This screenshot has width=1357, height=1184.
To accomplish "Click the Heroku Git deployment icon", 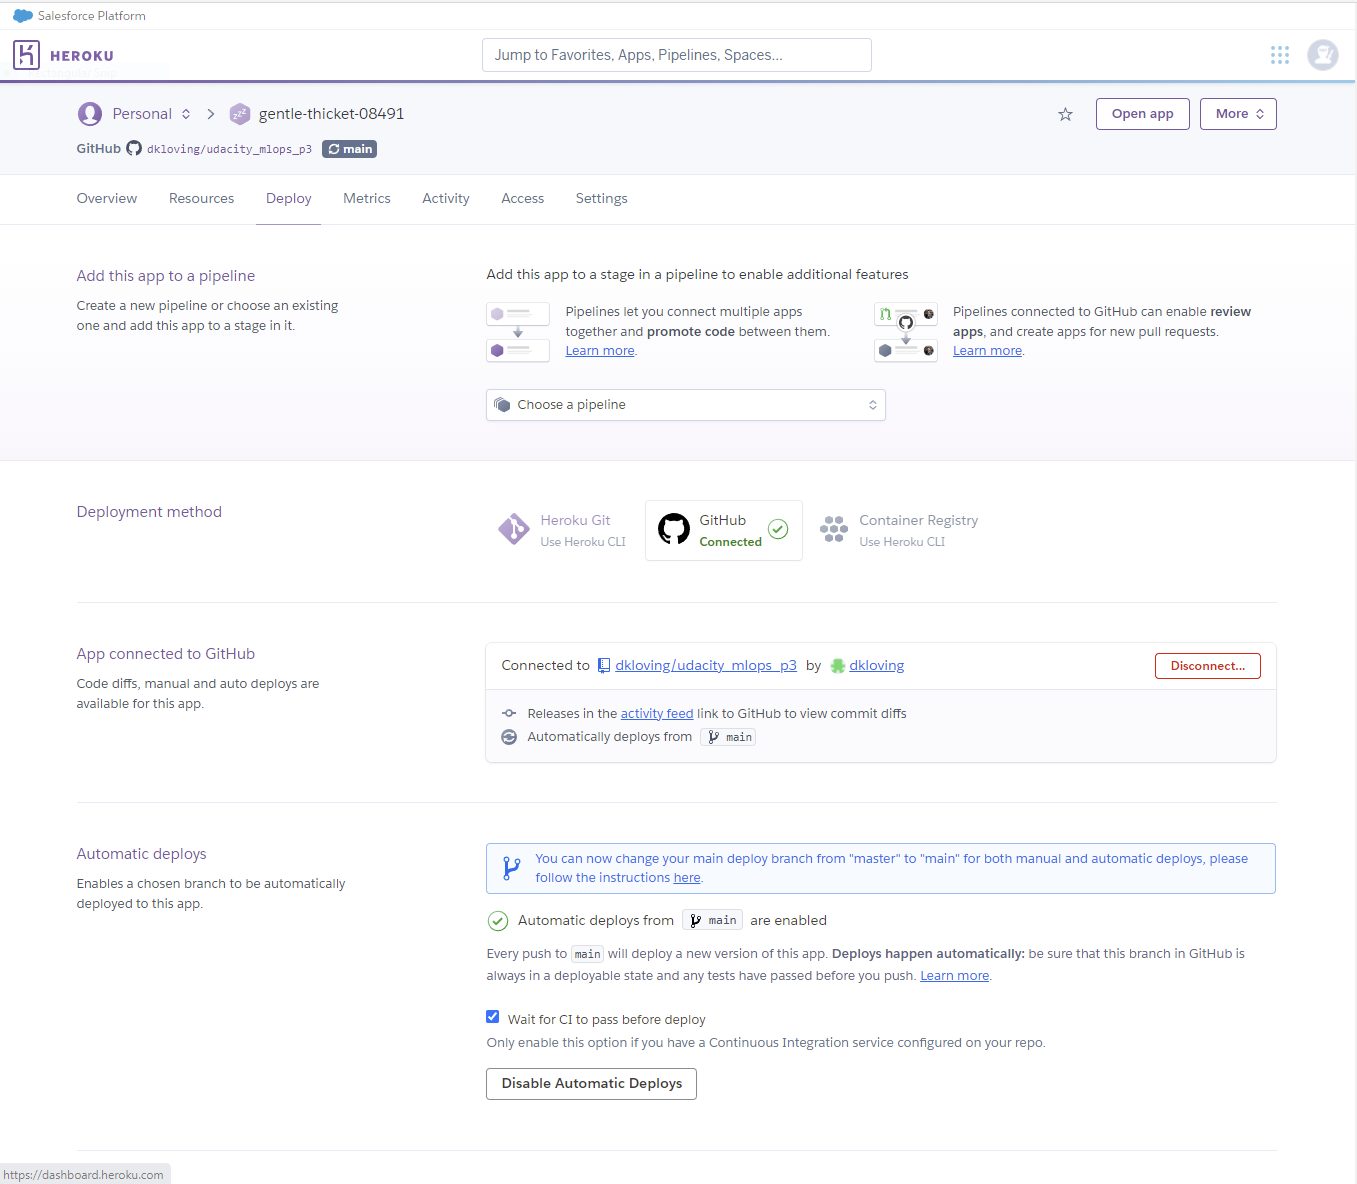I will 514,529.
